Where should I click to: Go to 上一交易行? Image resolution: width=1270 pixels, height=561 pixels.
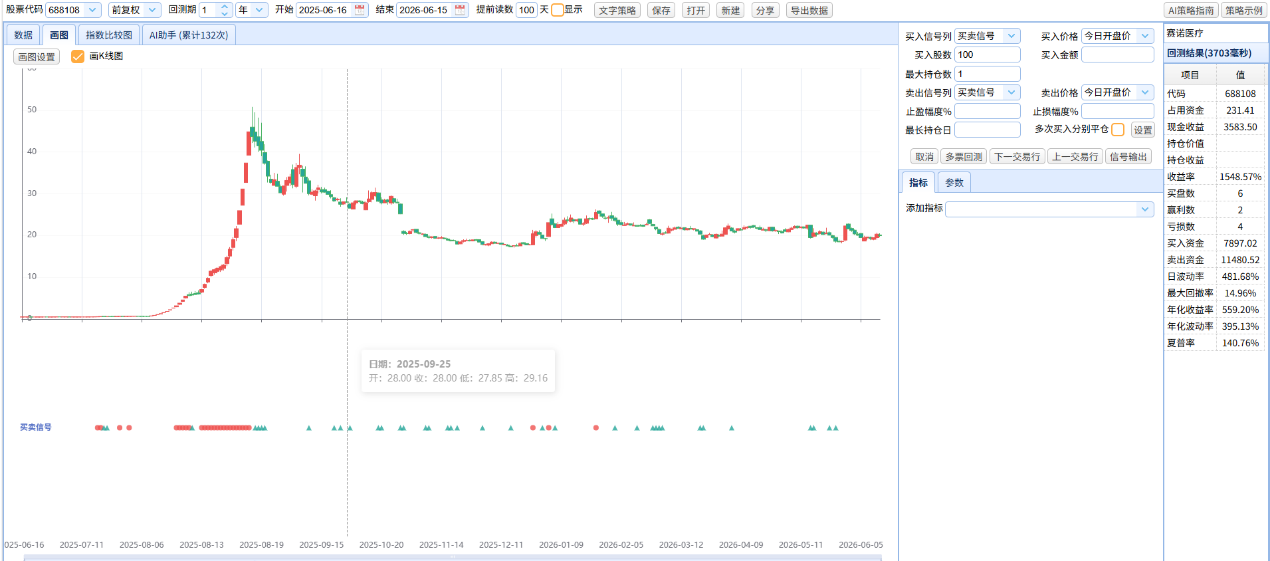click(x=1074, y=157)
